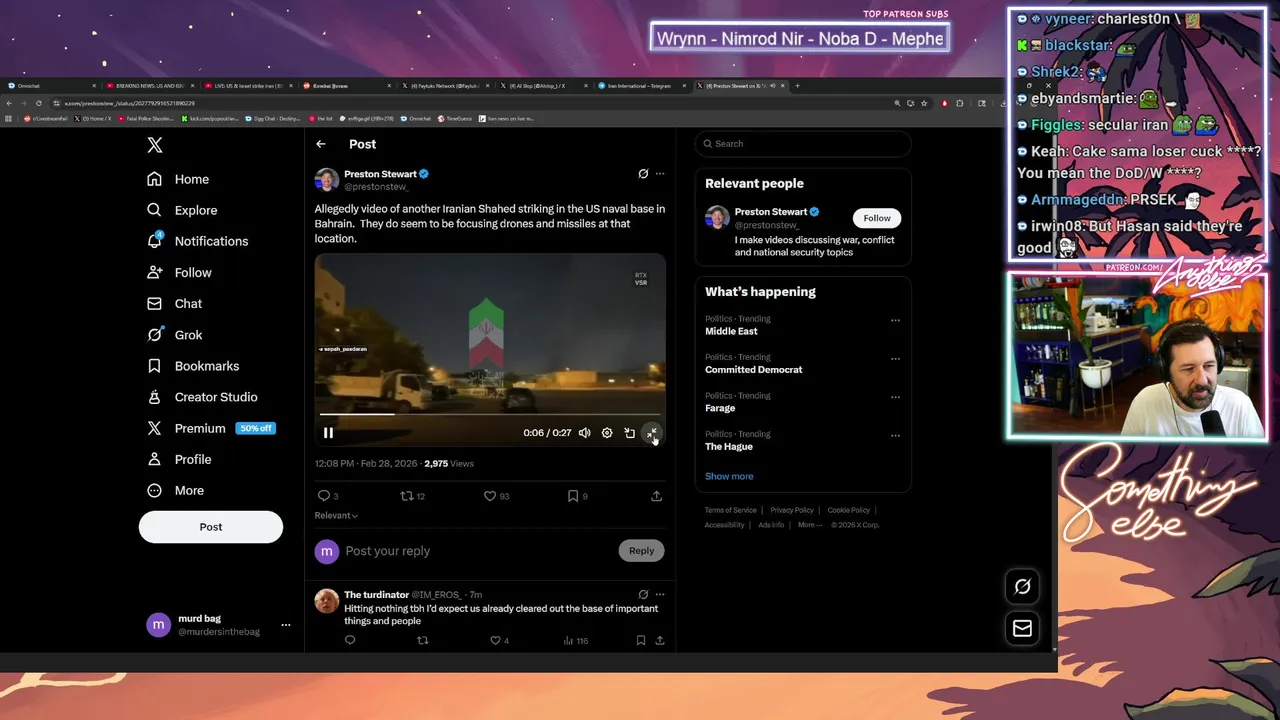
Task: Open floating Messages envelope button
Action: point(1022,629)
